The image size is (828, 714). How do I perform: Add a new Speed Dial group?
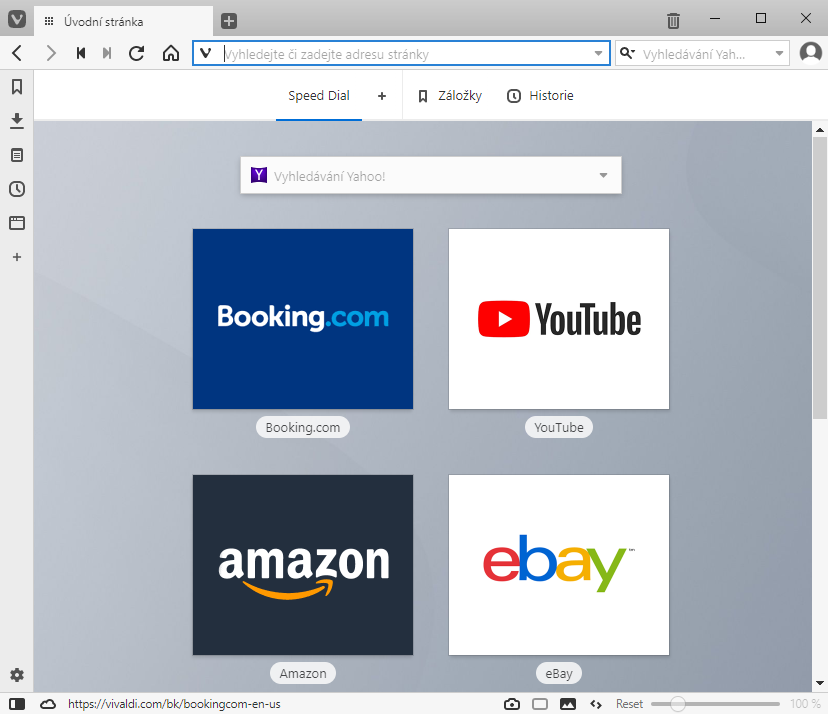click(x=382, y=96)
